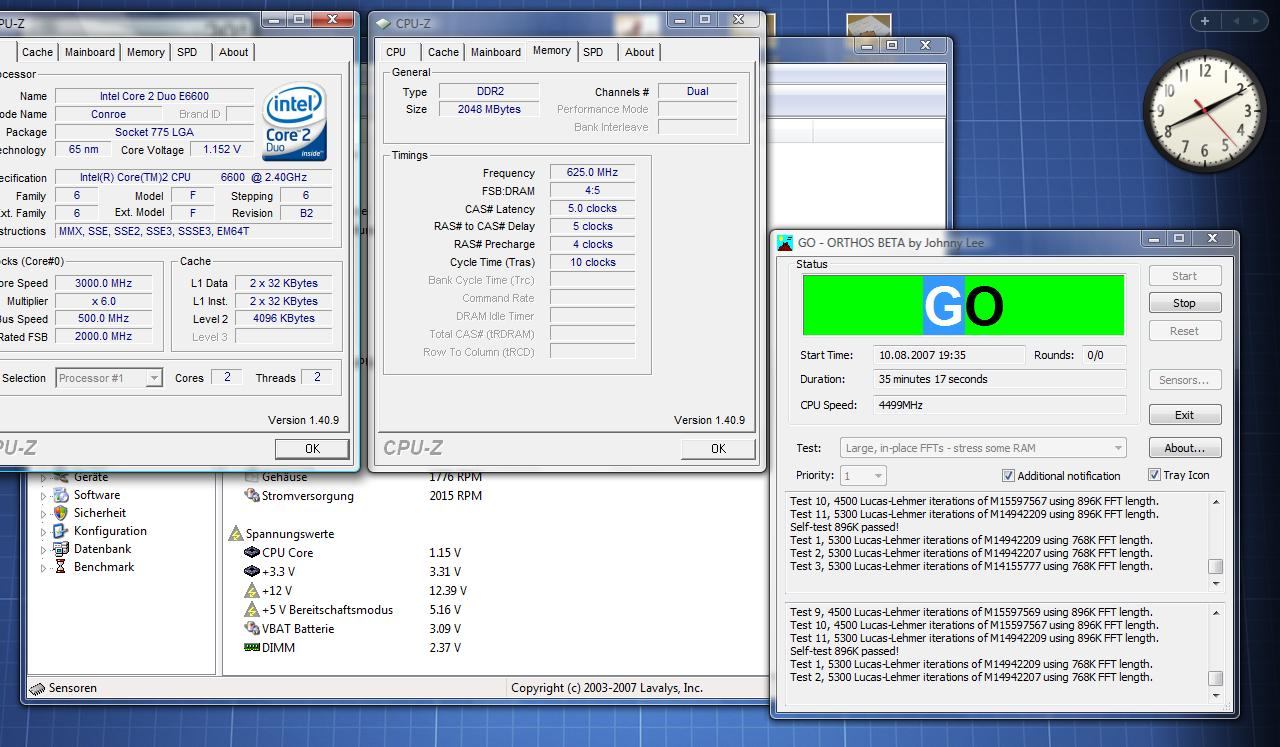Click OK in the left CPU-Z window
The width and height of the screenshot is (1280, 747).
click(312, 448)
